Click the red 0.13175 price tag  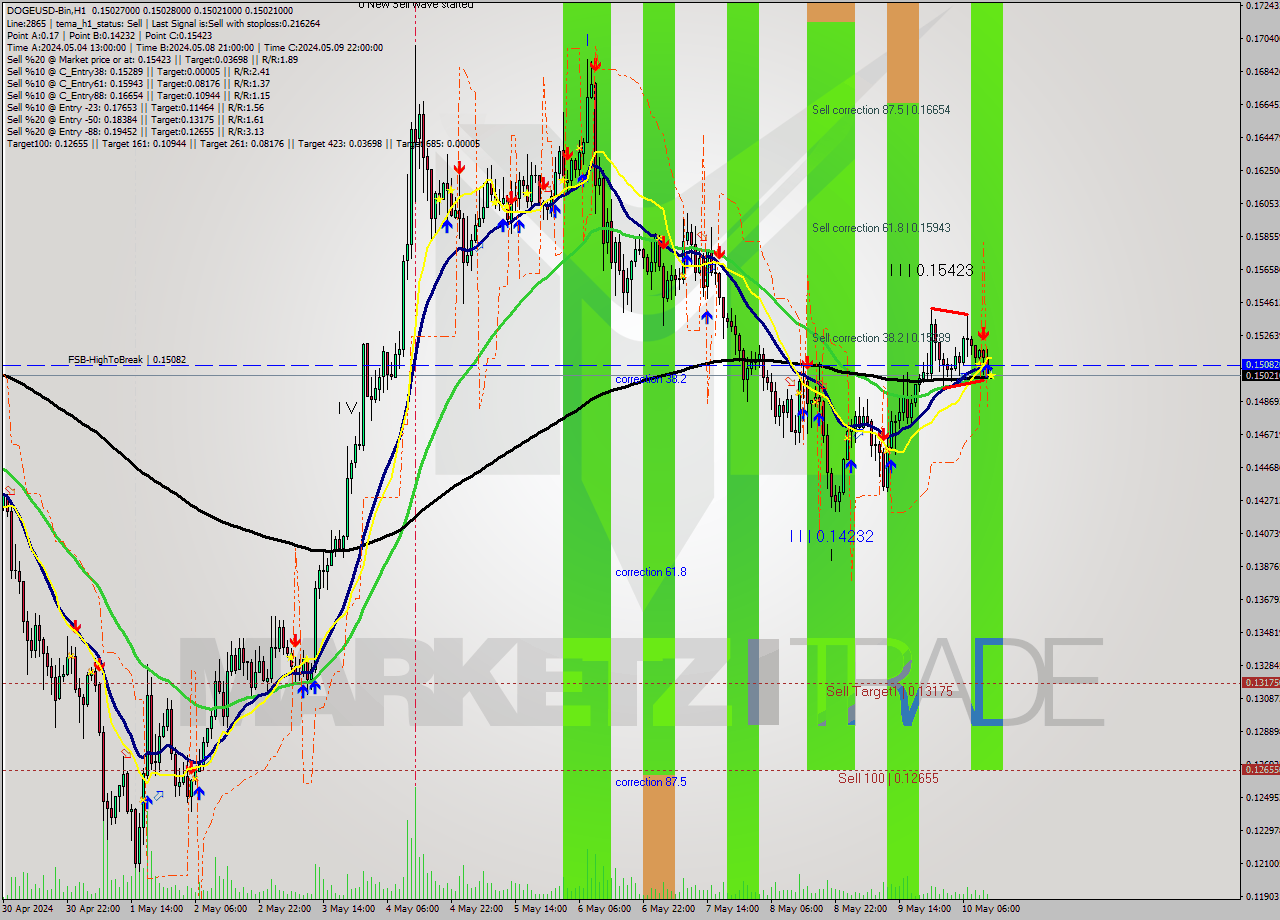[x=1260, y=683]
